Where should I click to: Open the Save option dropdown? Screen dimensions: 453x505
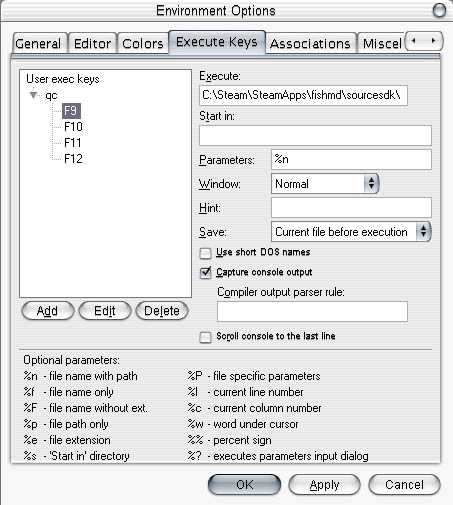coord(351,232)
